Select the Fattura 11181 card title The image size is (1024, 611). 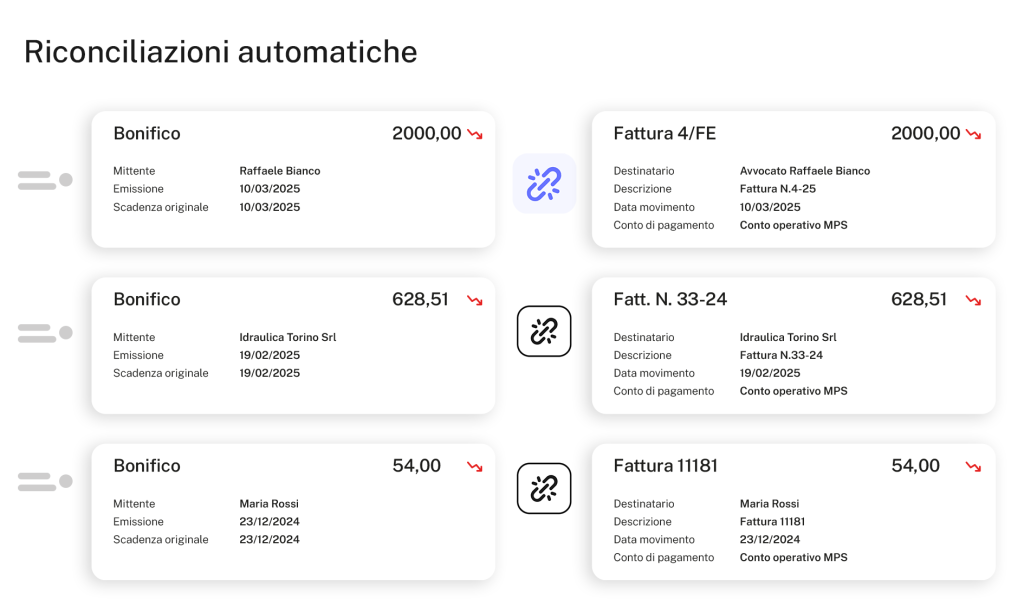(665, 466)
